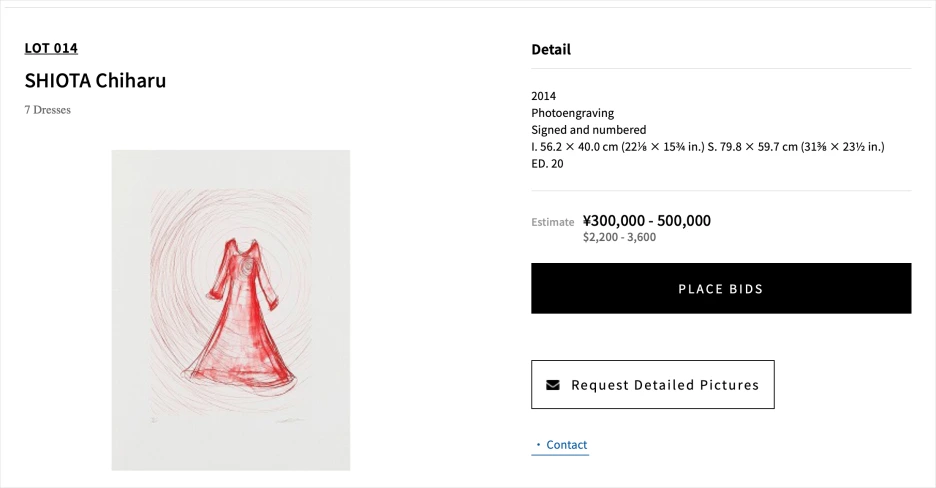Open the LOT 014 link
Screen dimensions: 936x488
pyautogui.click(x=51, y=48)
